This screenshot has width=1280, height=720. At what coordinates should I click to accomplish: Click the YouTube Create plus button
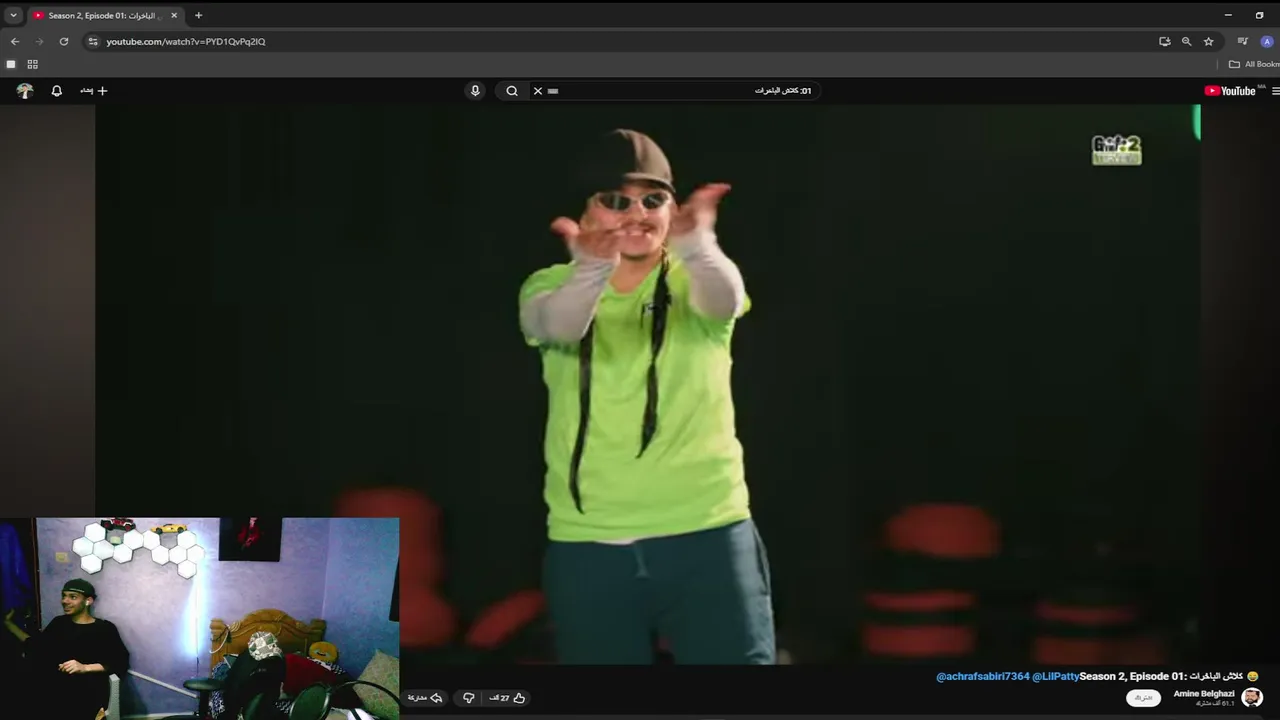coord(94,91)
